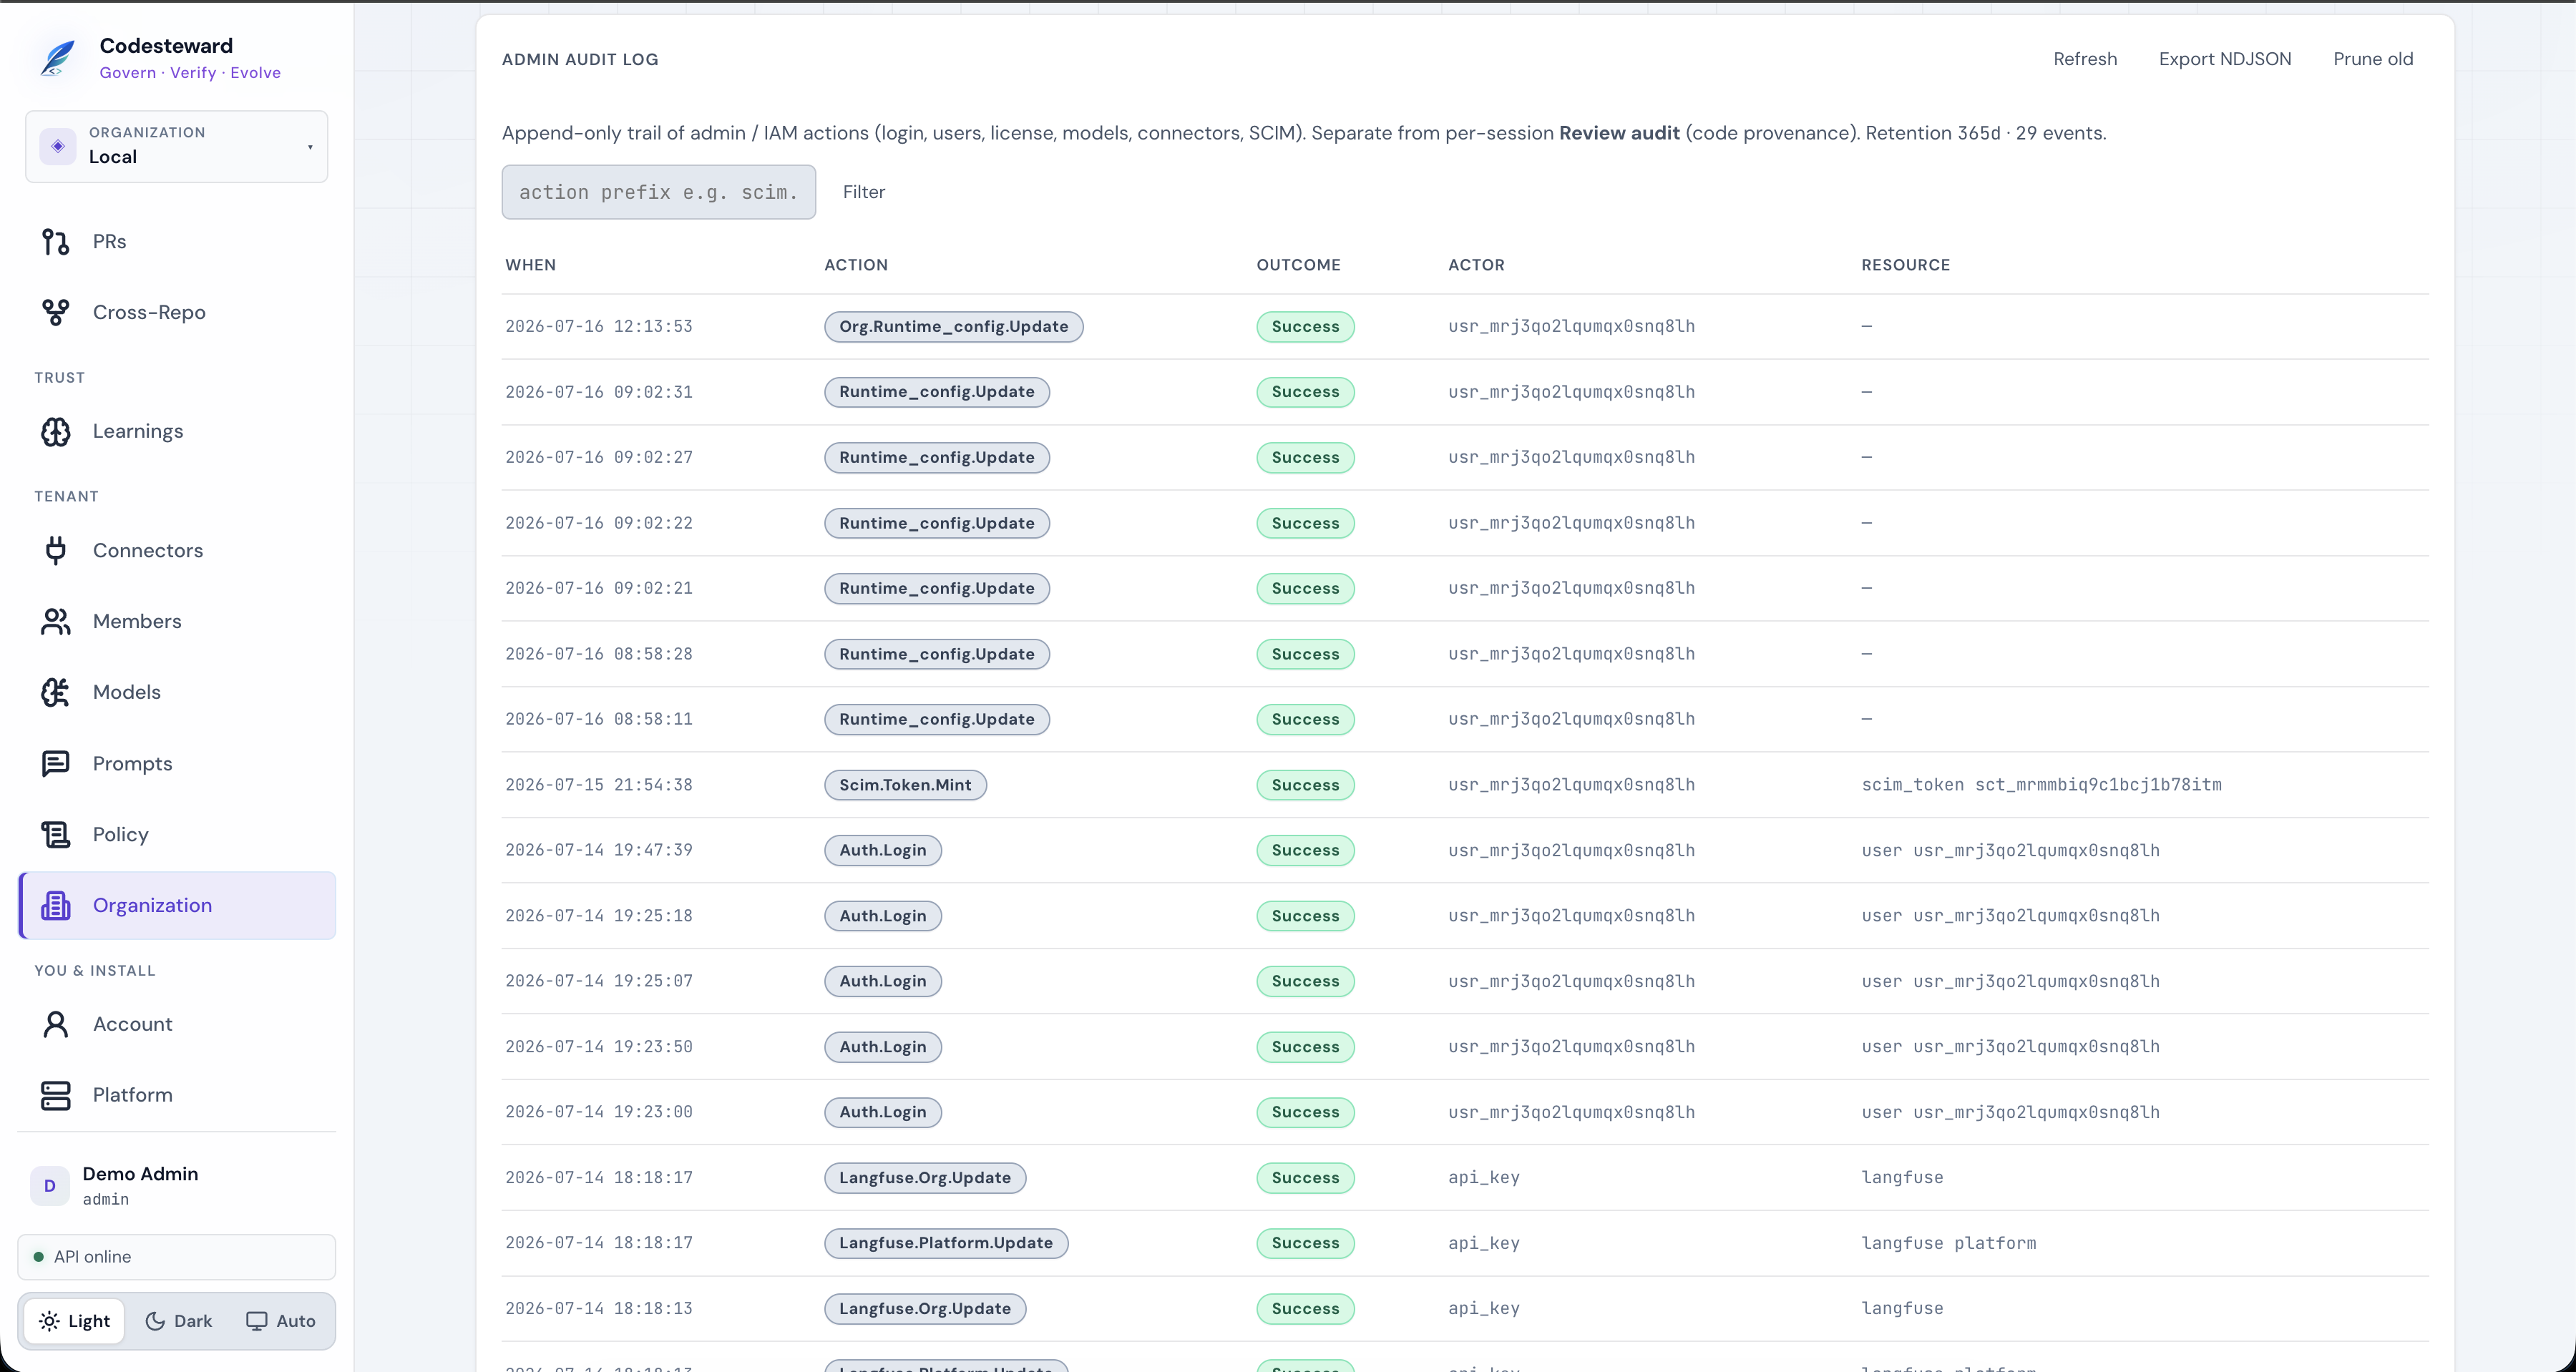
Task: Click timestamp 2026-07-15 21:54:38
Action: [599, 785]
